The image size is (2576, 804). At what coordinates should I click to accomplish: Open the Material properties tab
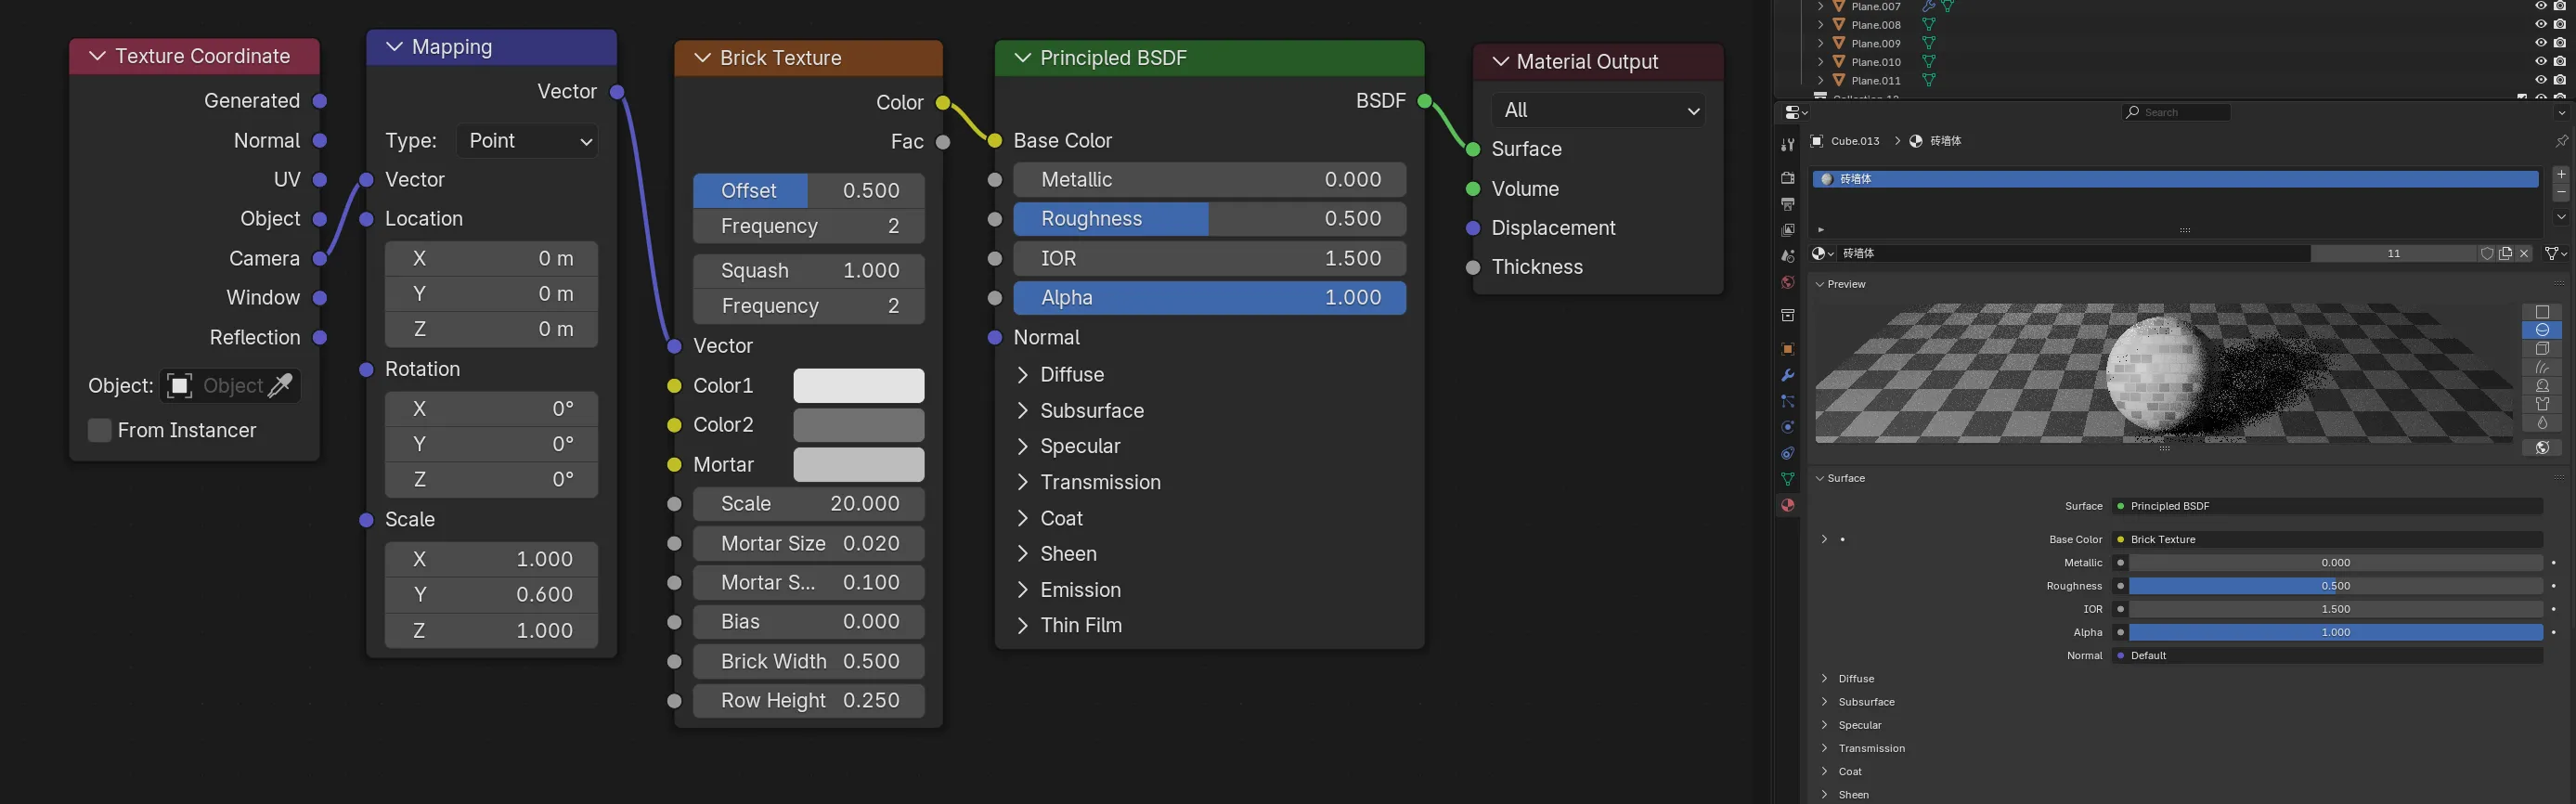[1788, 505]
